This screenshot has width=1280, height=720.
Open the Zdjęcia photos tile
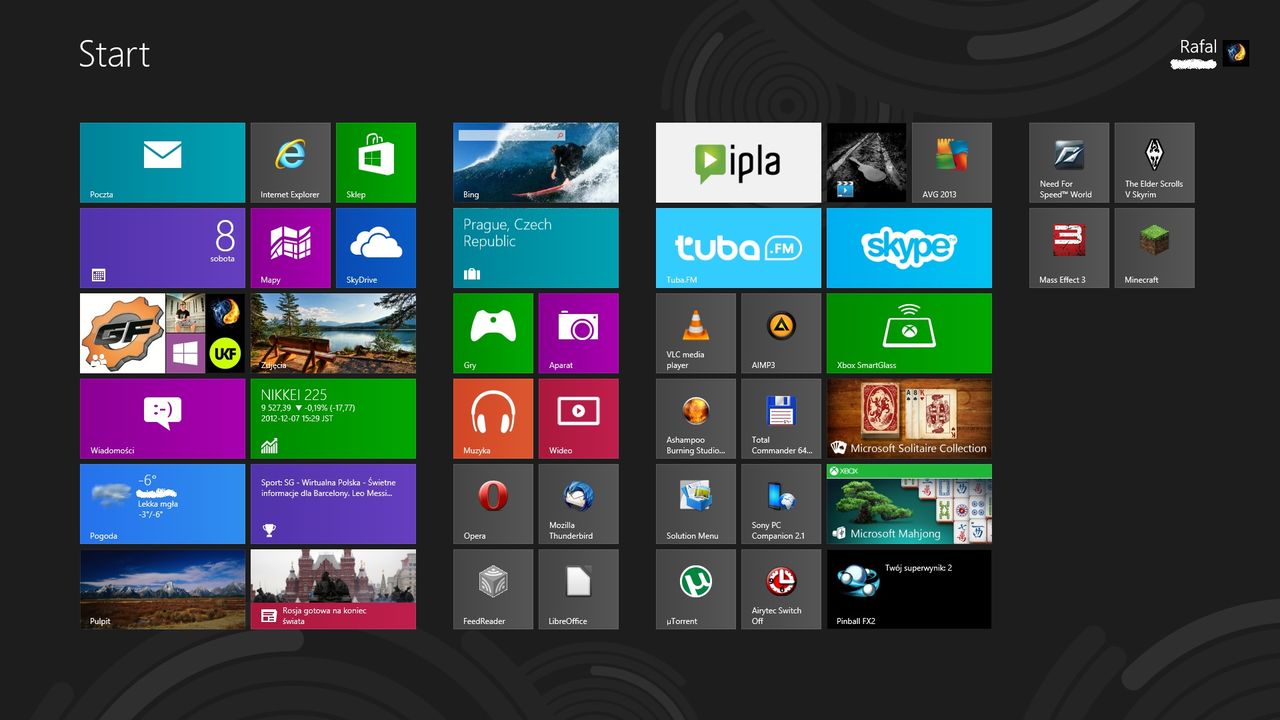pos(333,333)
